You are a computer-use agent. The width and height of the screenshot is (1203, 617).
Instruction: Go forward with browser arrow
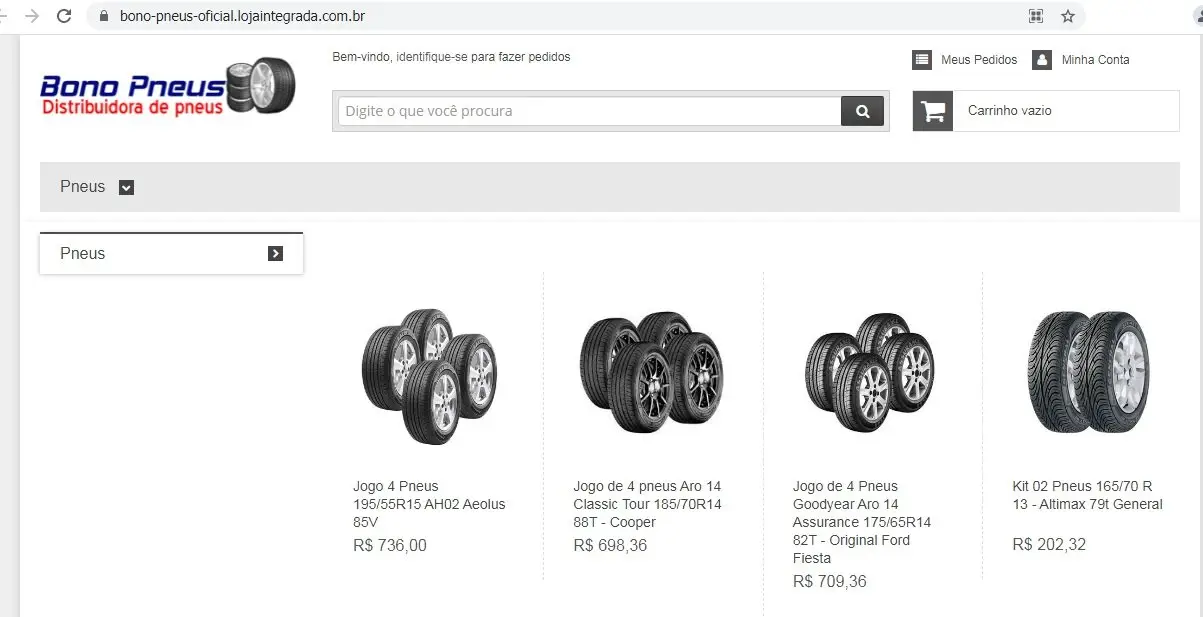(x=32, y=16)
